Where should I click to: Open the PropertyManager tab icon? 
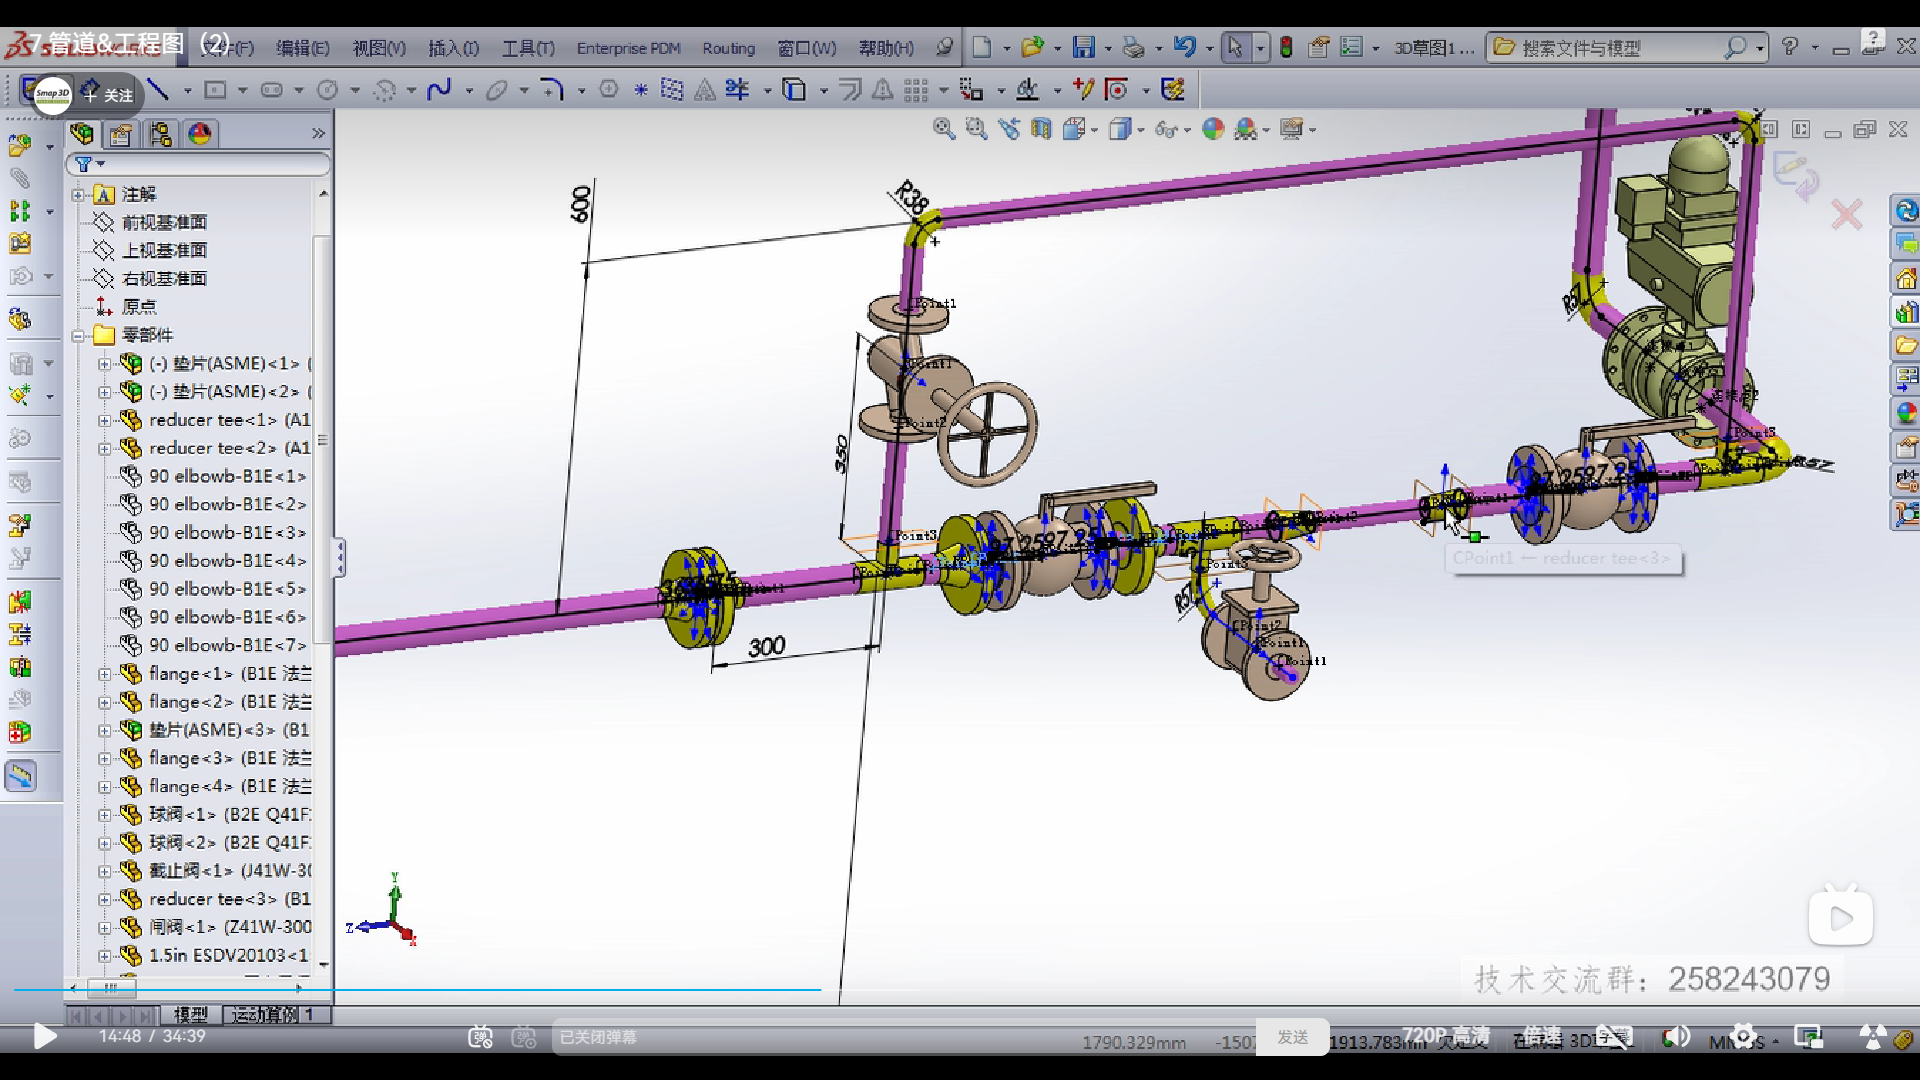point(121,134)
